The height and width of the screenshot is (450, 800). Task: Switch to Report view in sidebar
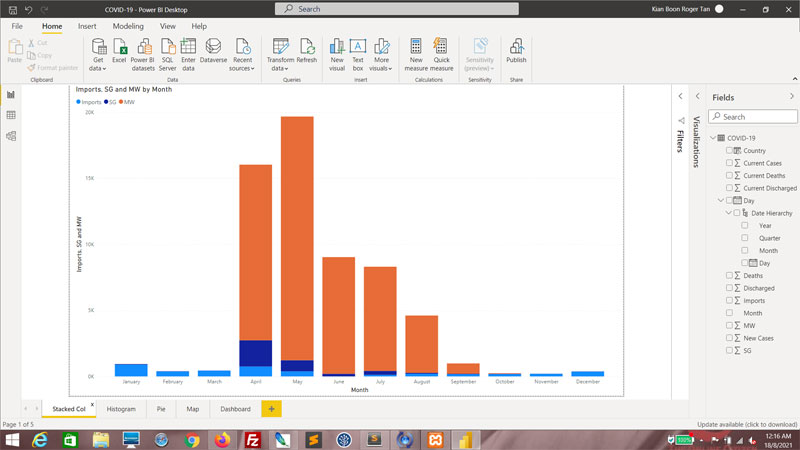coord(11,94)
